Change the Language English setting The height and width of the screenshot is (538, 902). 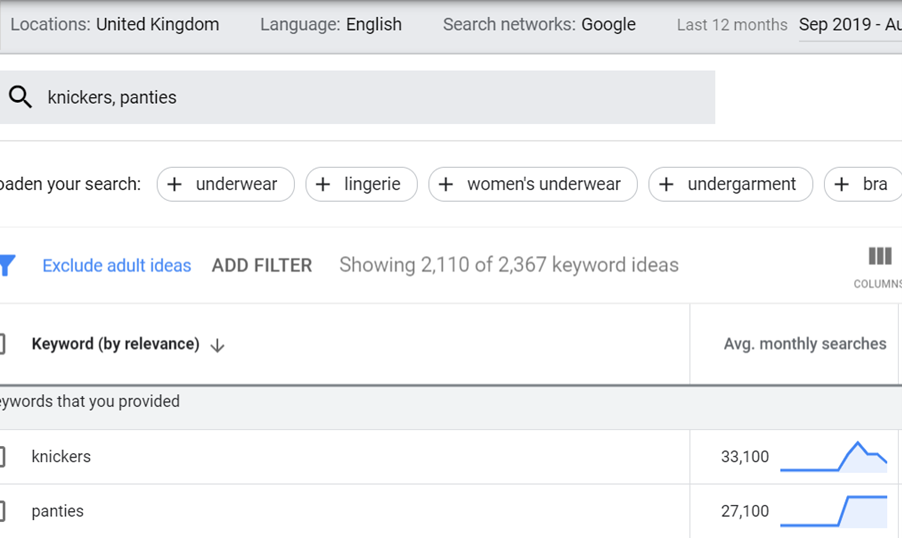tap(331, 24)
